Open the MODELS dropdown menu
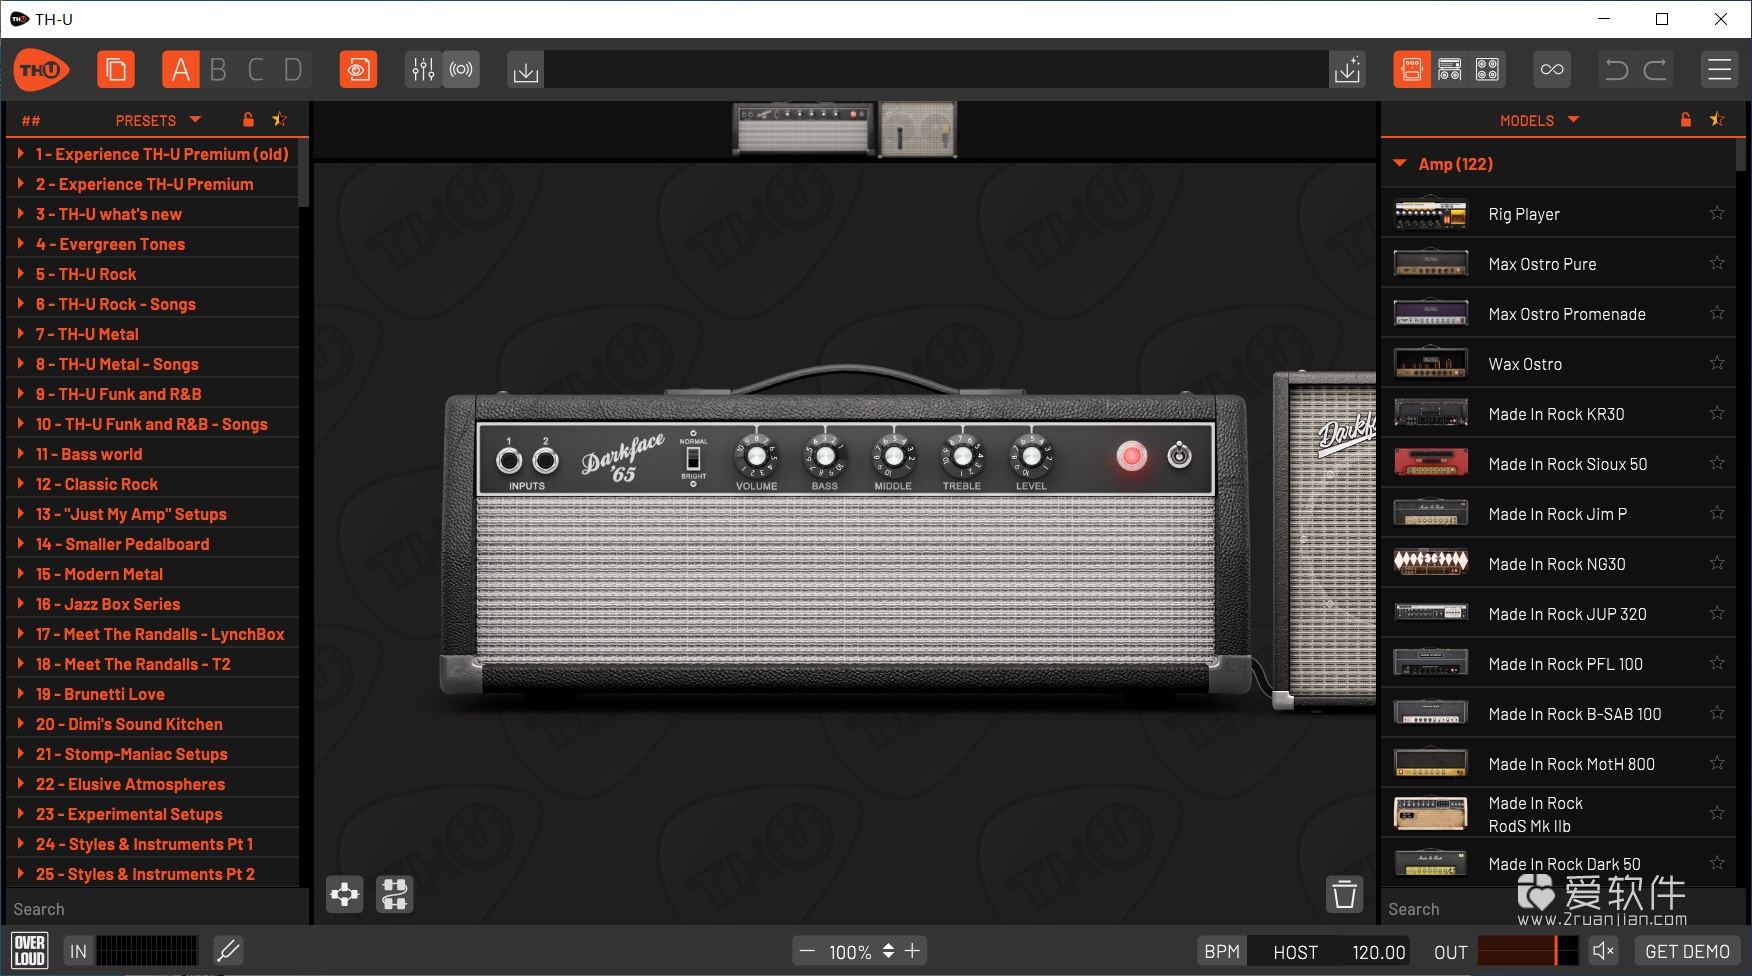Image resolution: width=1752 pixels, height=976 pixels. click(1540, 120)
